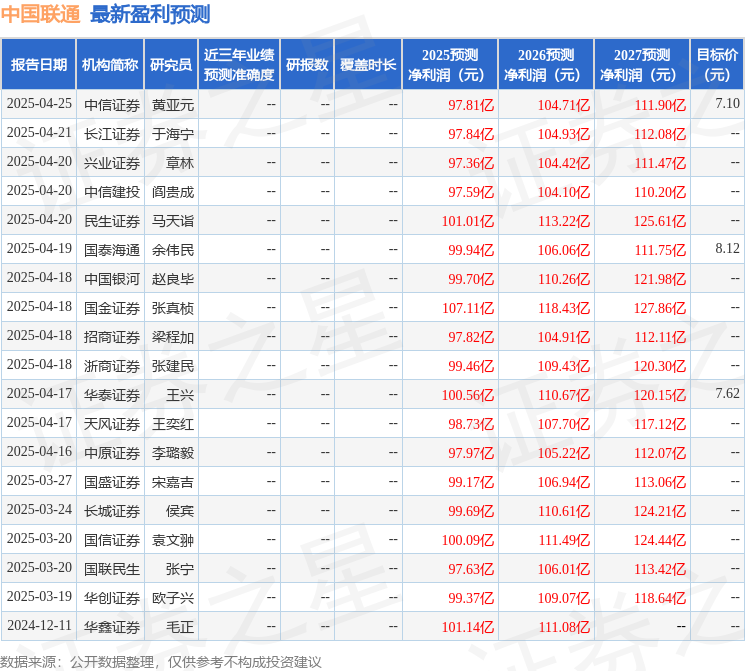Image resolution: width=745 pixels, height=671 pixels.
Task: Click analyst name 欧子兴
Action: 173,598
